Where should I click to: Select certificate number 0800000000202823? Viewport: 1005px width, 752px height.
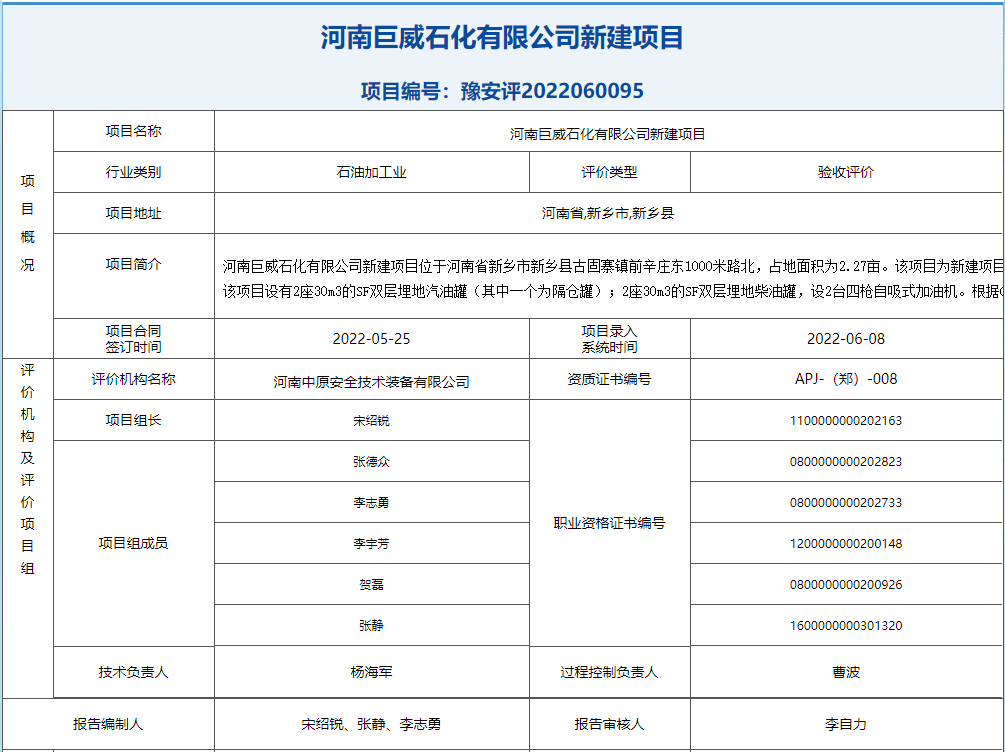pos(846,462)
